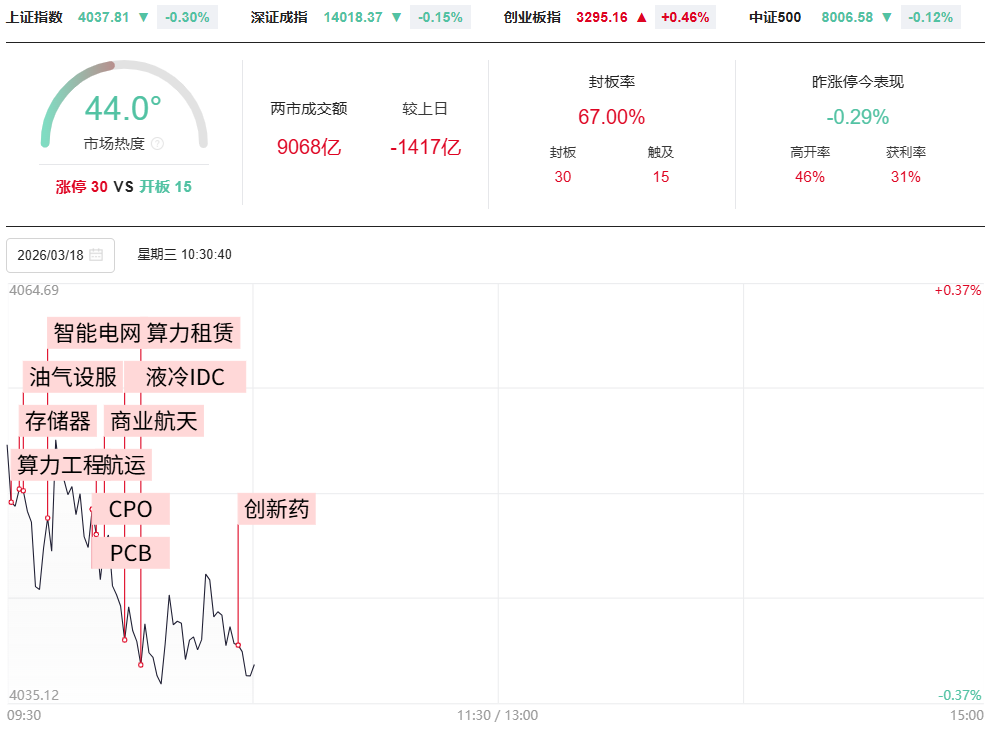
Task: Click the 油气设服 sector tag
Action: coord(73,377)
